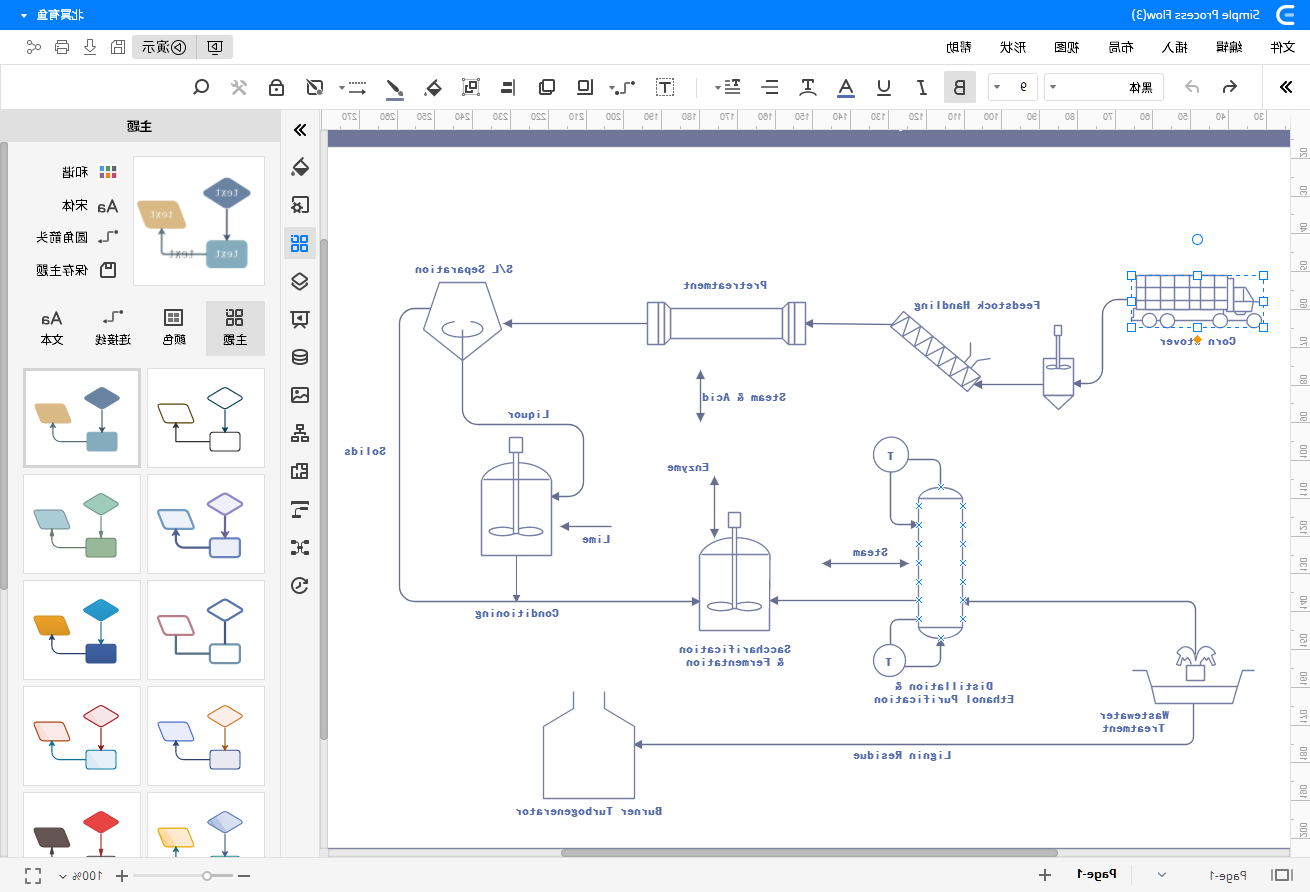Open the presentation board icon in side strip
The height and width of the screenshot is (892, 1310).
pyautogui.click(x=299, y=319)
